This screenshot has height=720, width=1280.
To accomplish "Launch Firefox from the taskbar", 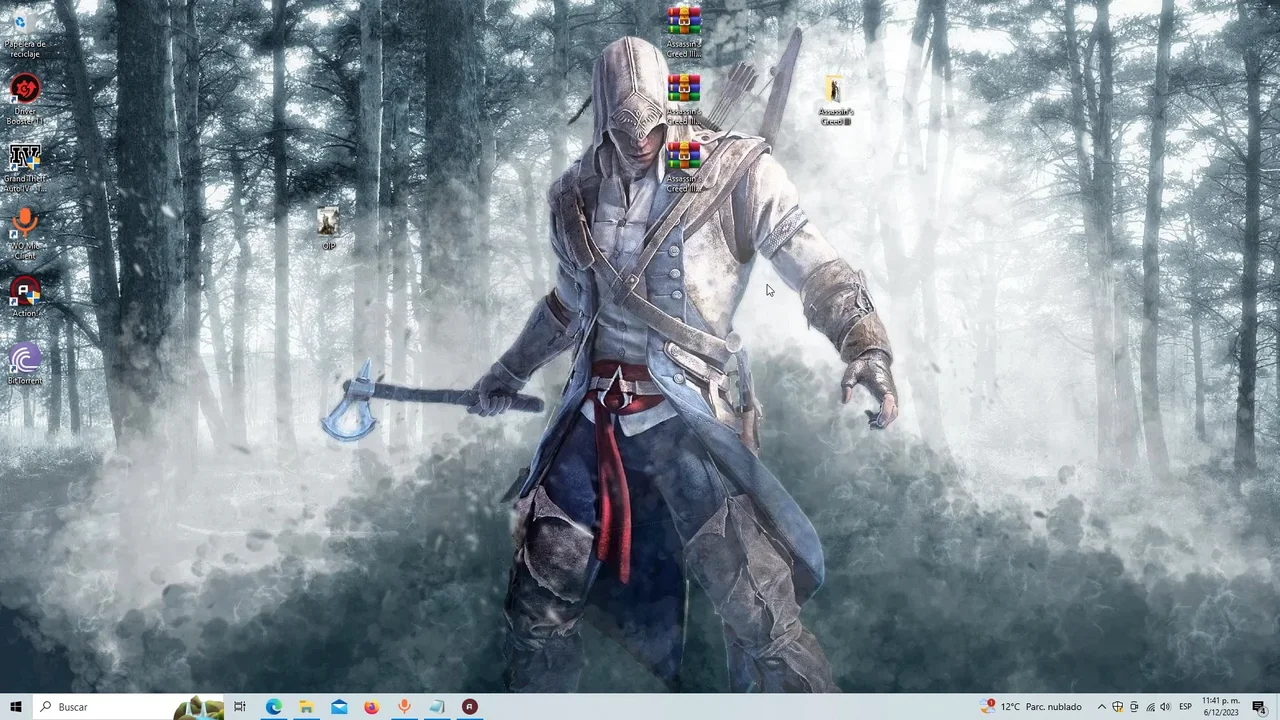I will tap(371, 707).
